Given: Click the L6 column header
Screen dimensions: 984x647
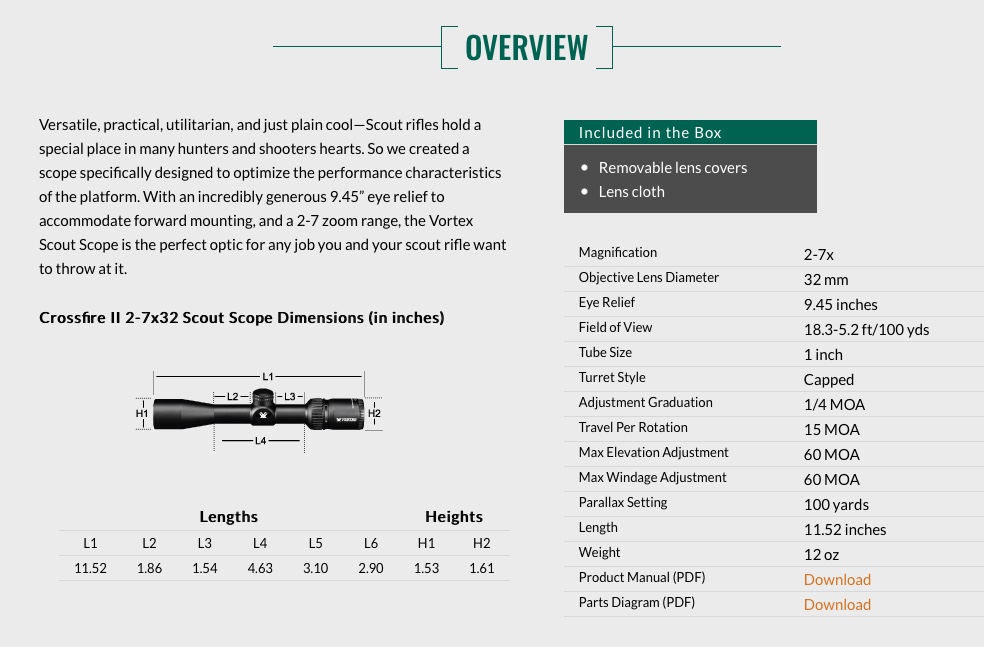Looking at the screenshot, I should click(x=371, y=543).
